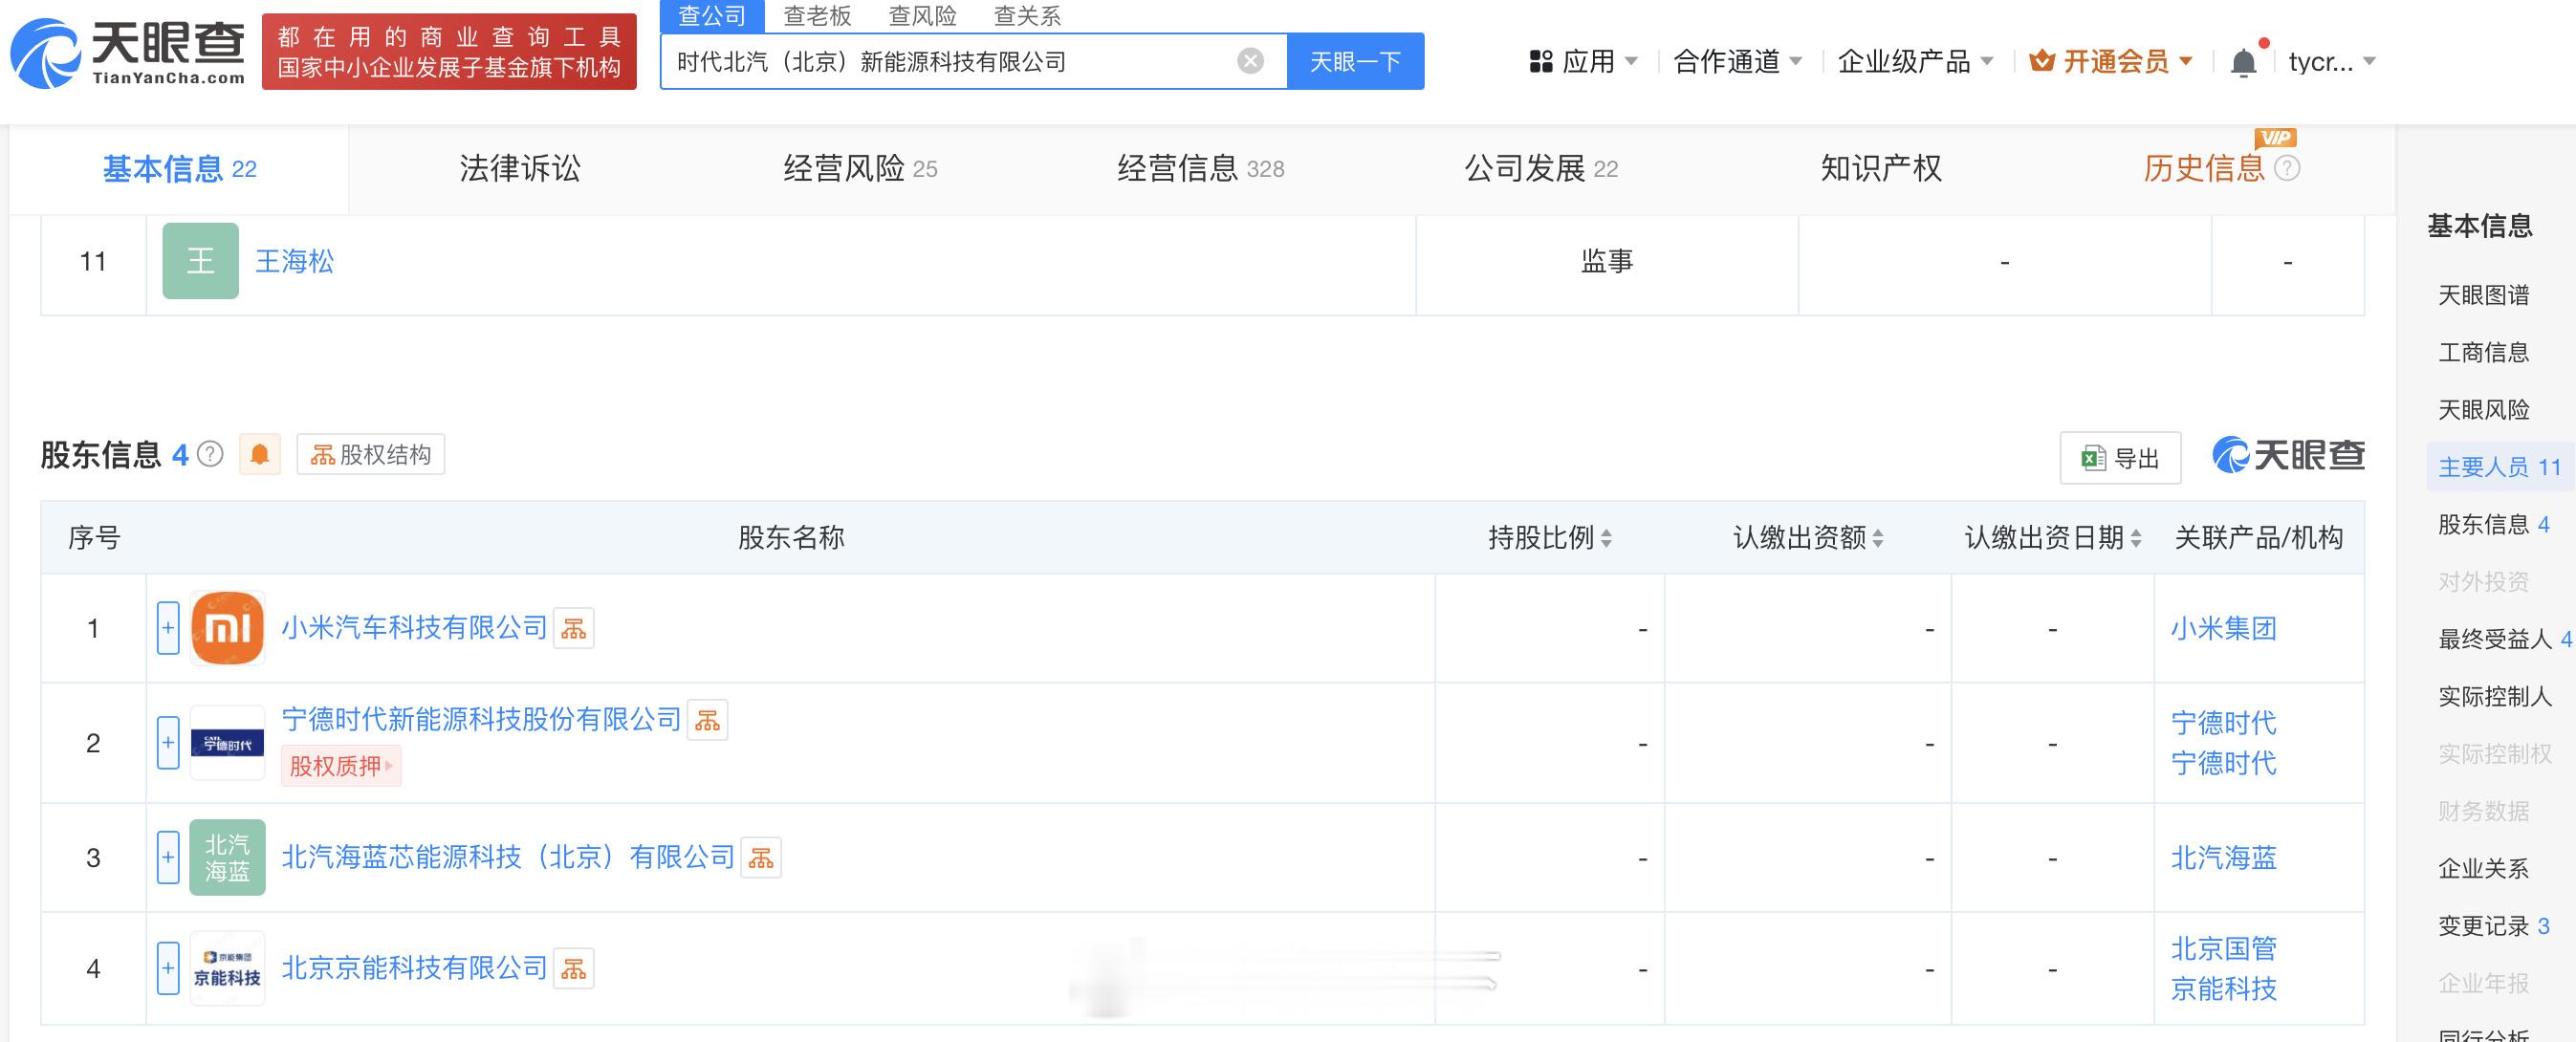Open the tycr... user account dropdown

click(x=2332, y=62)
